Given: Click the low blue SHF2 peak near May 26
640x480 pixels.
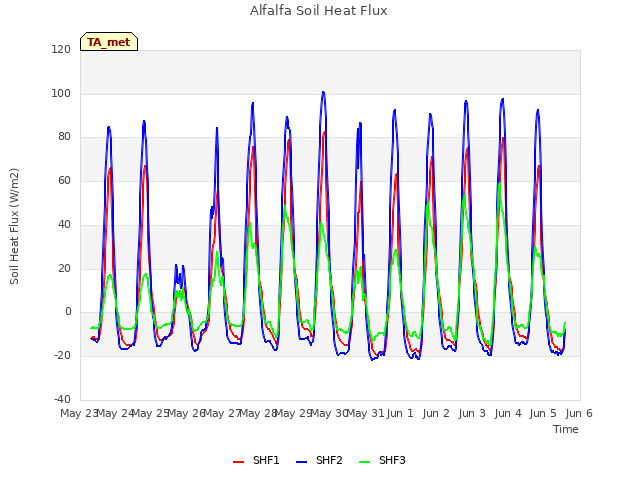Looking at the screenshot, I should (x=176, y=265).
